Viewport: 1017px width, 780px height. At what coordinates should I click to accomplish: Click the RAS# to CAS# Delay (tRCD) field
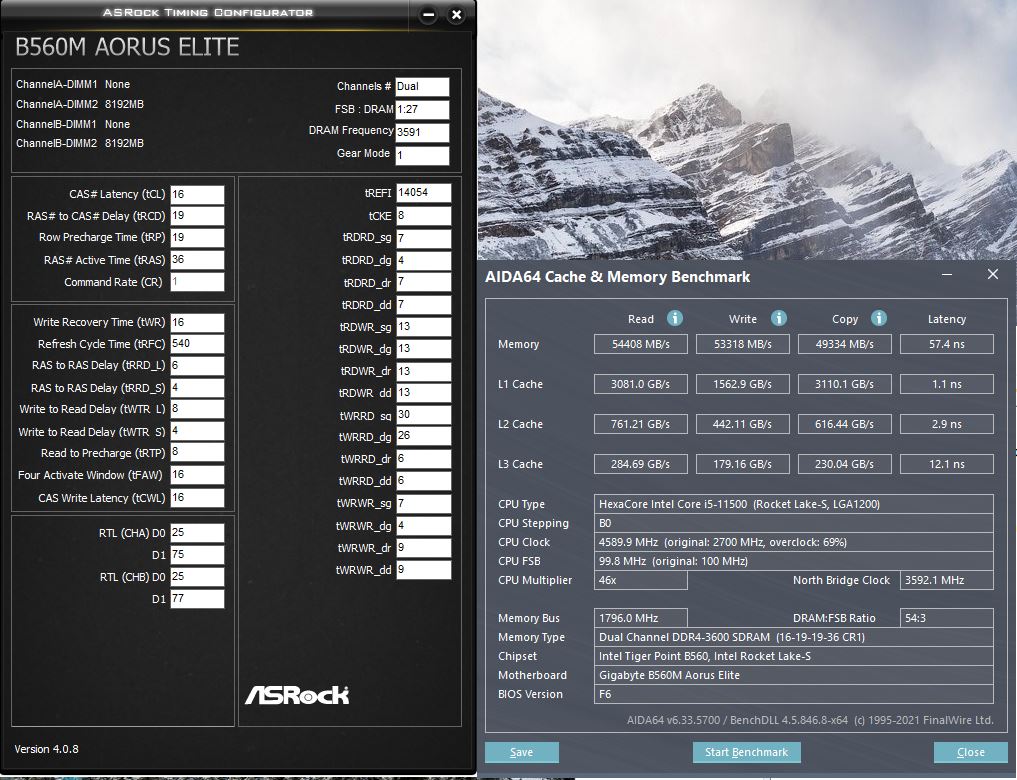[197, 216]
